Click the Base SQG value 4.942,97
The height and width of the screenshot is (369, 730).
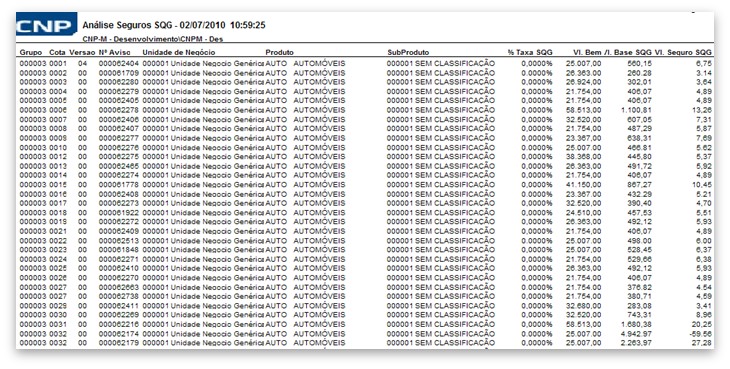coord(636,334)
